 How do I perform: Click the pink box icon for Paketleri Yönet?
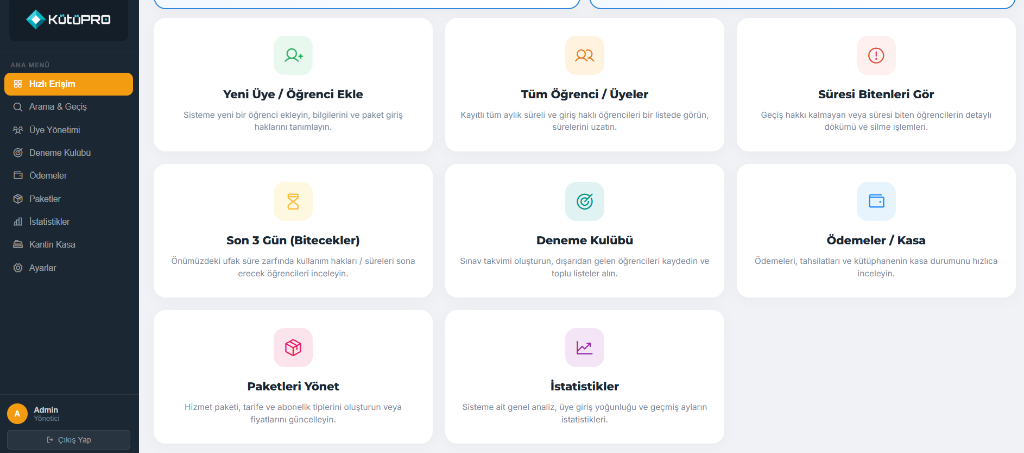pyautogui.click(x=293, y=348)
